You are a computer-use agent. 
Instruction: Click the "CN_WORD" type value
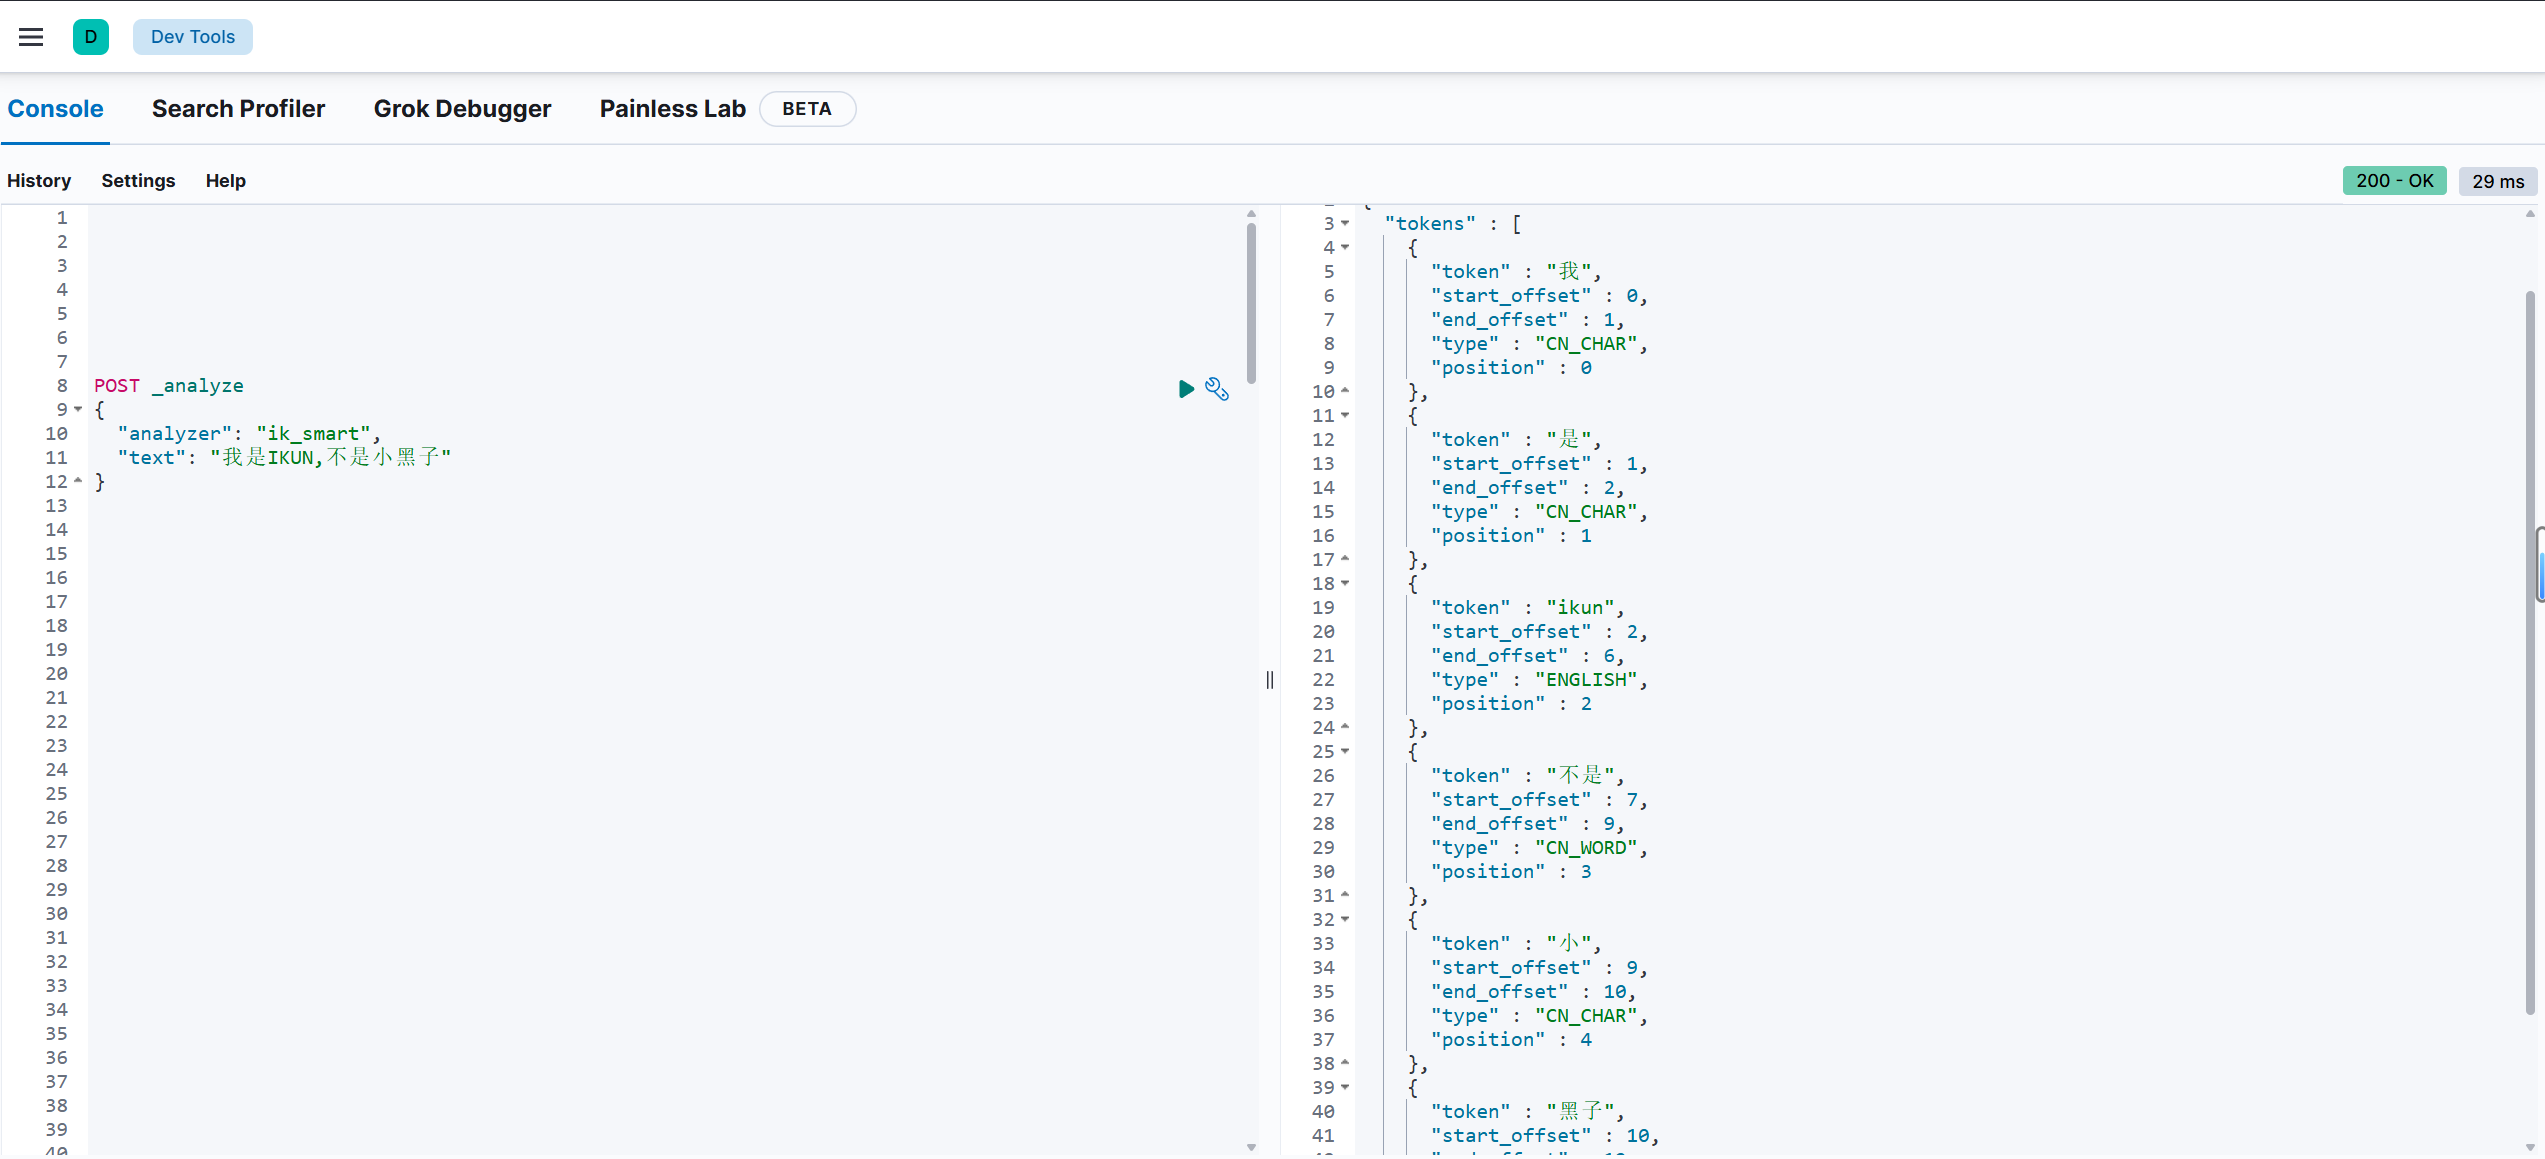click(x=1587, y=848)
